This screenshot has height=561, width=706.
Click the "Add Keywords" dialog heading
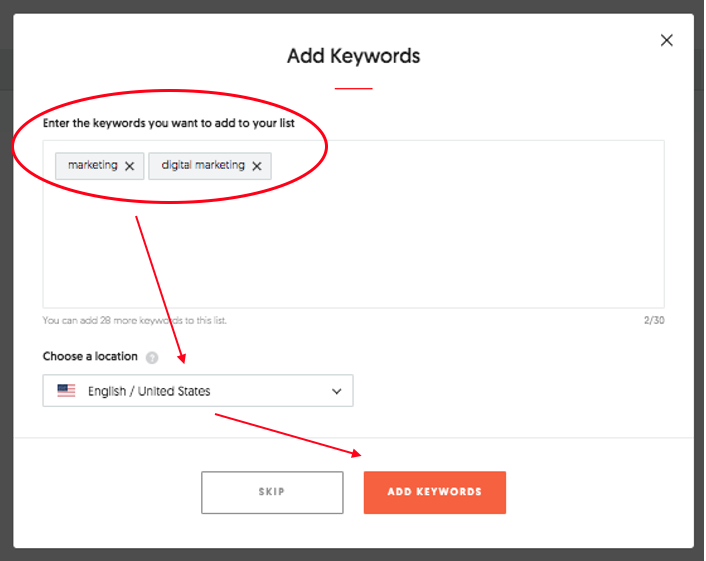(353, 56)
